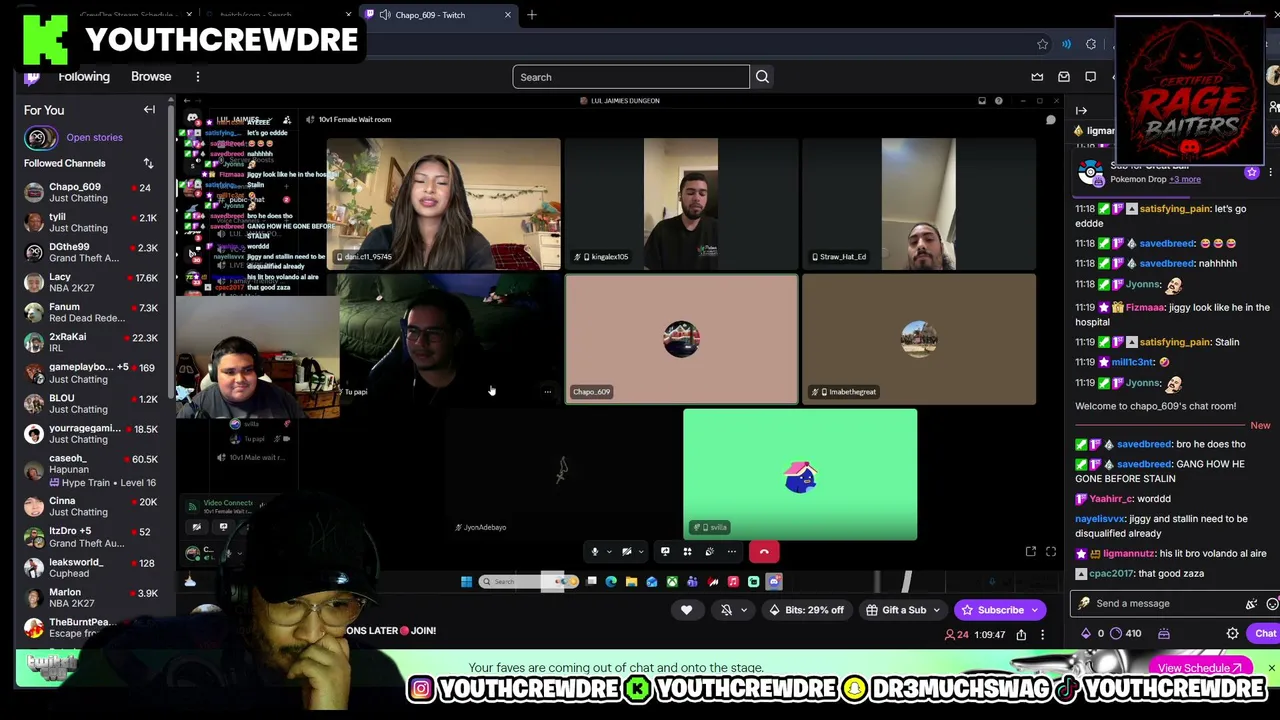Go to the Following tab

point(84,77)
